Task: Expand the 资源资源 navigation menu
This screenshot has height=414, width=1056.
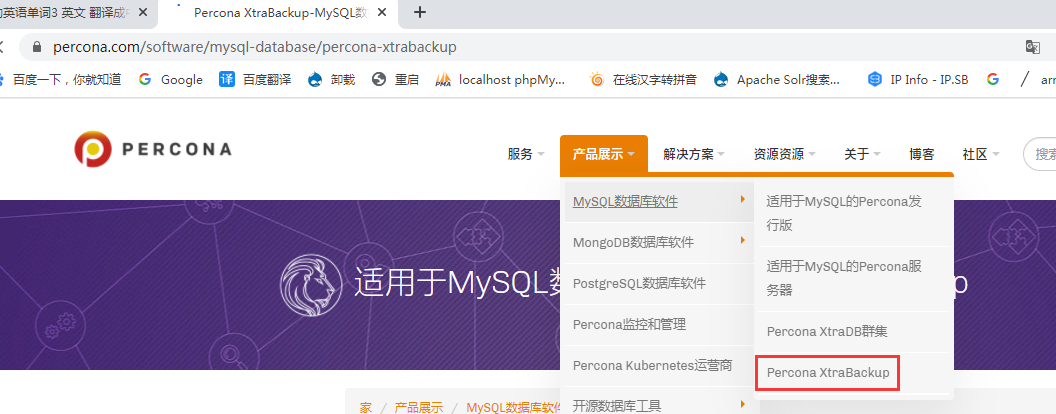Action: pos(785,154)
